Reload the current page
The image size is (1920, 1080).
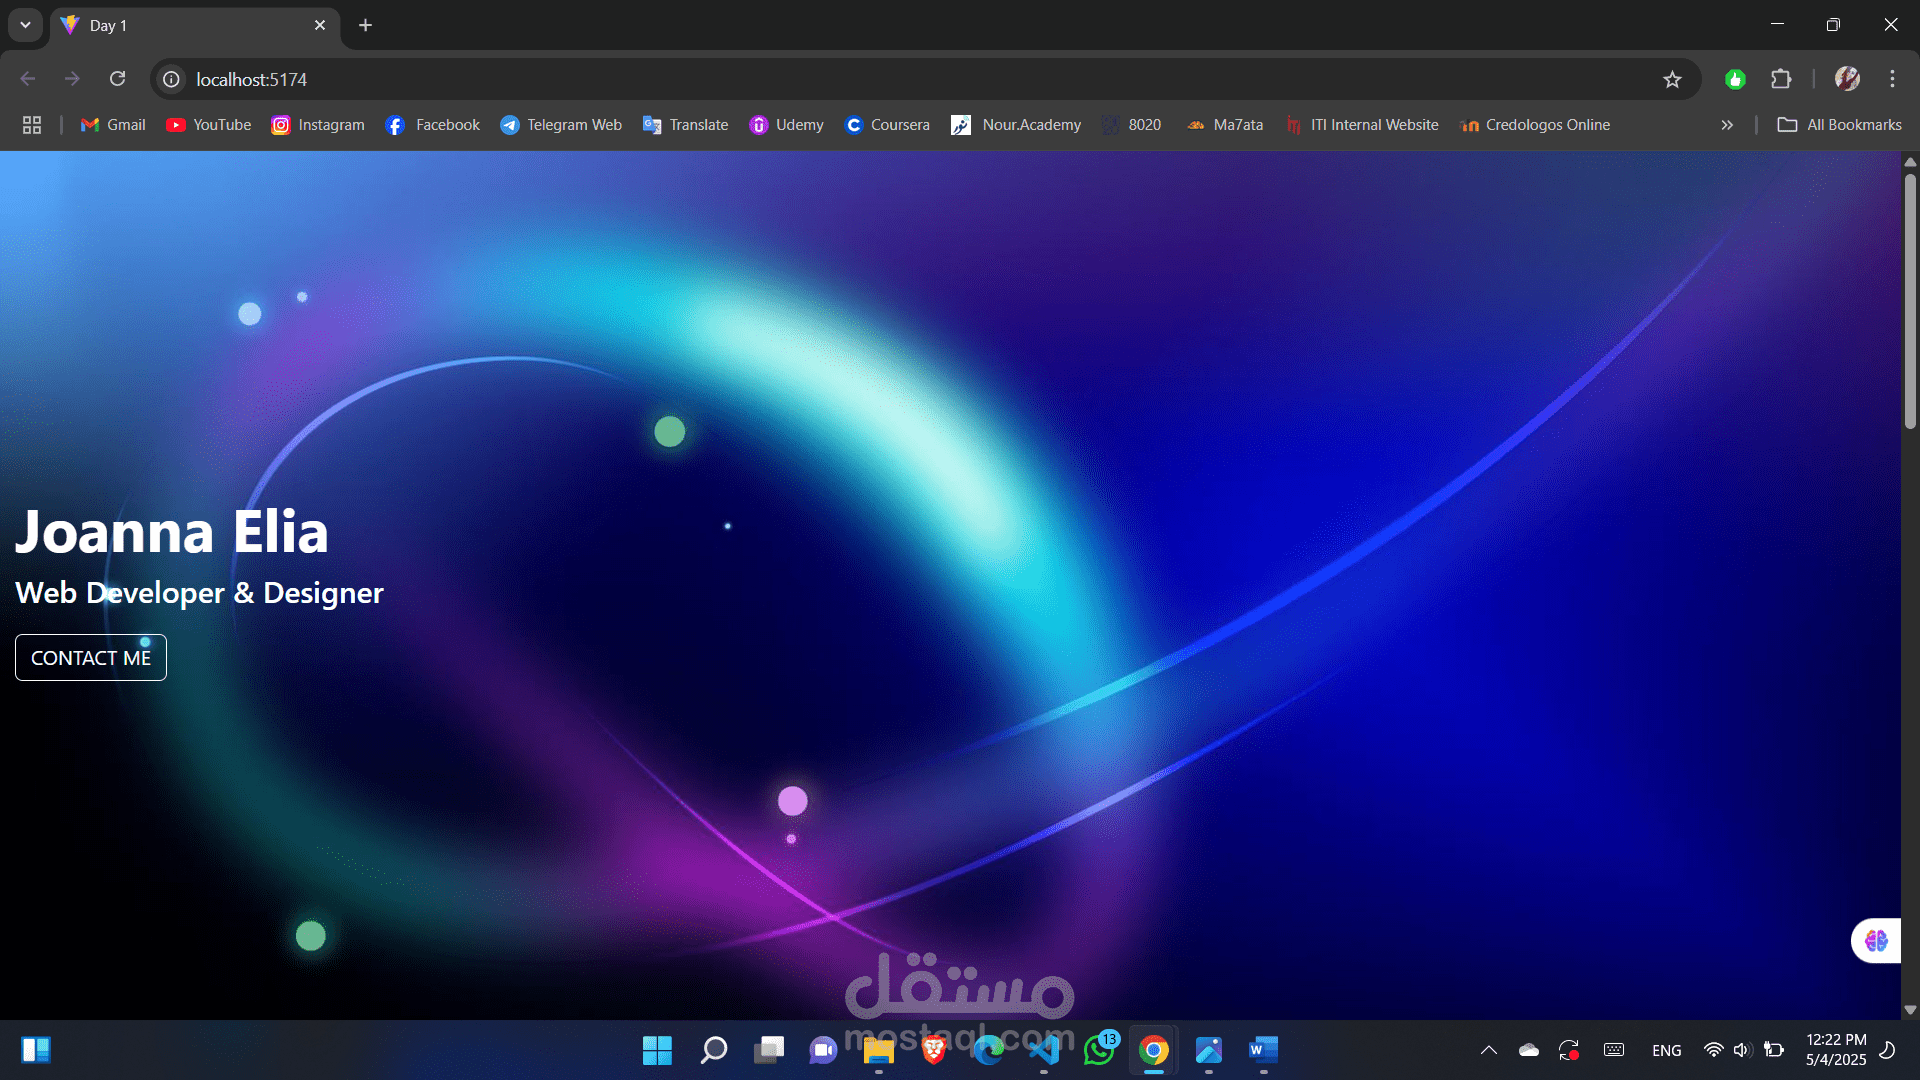[x=117, y=79]
